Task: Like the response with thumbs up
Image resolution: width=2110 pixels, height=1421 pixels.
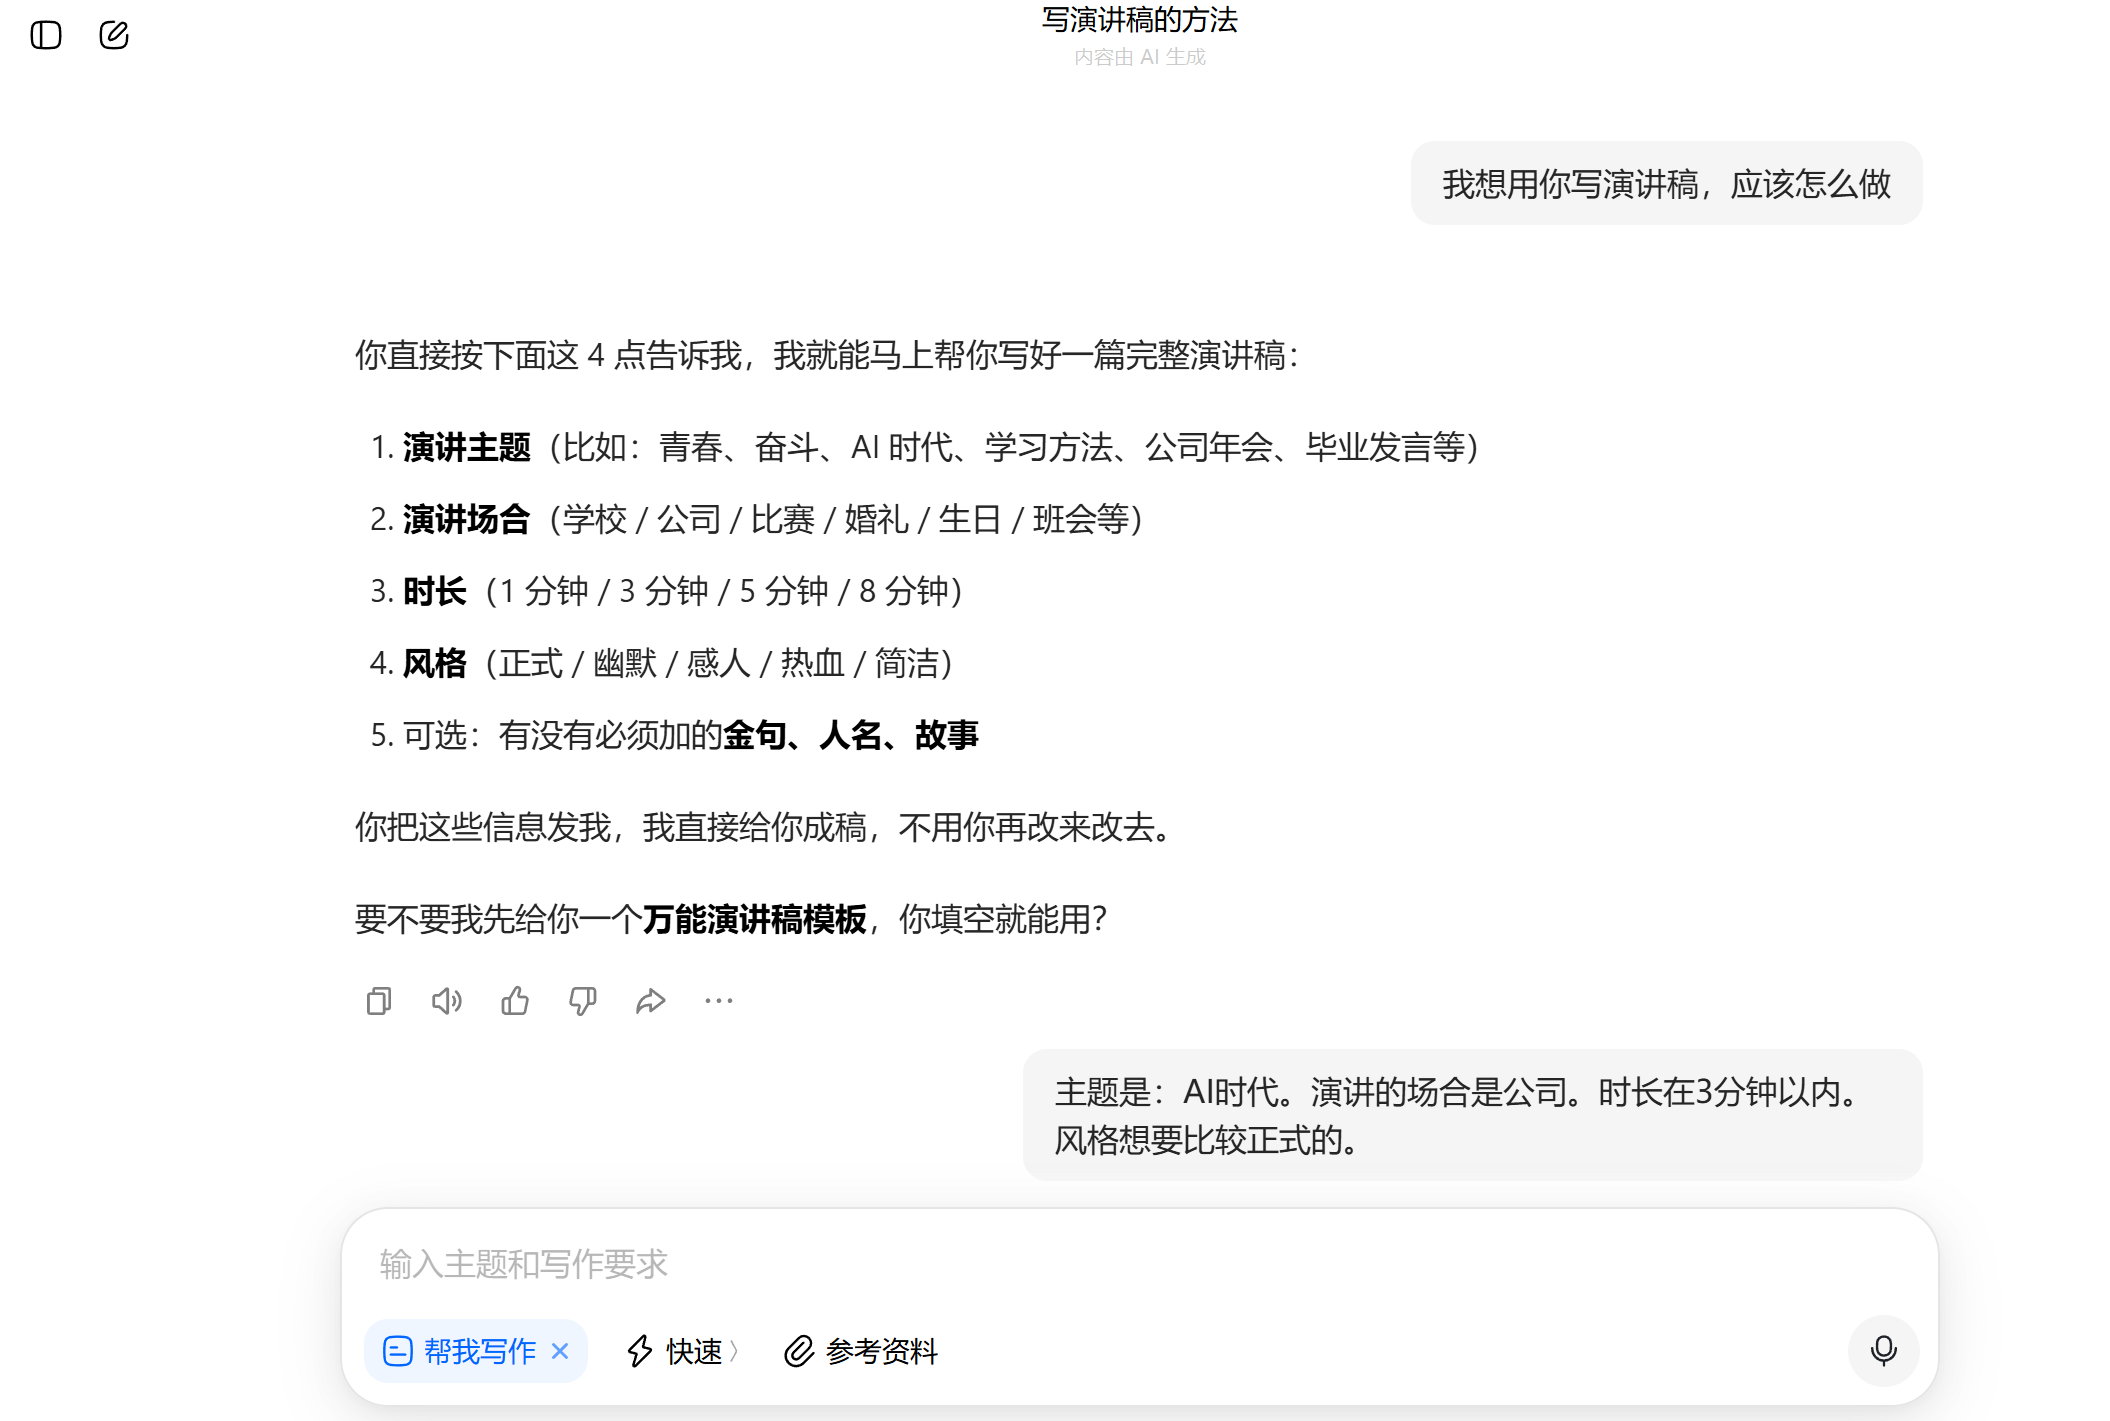Action: point(515,1001)
